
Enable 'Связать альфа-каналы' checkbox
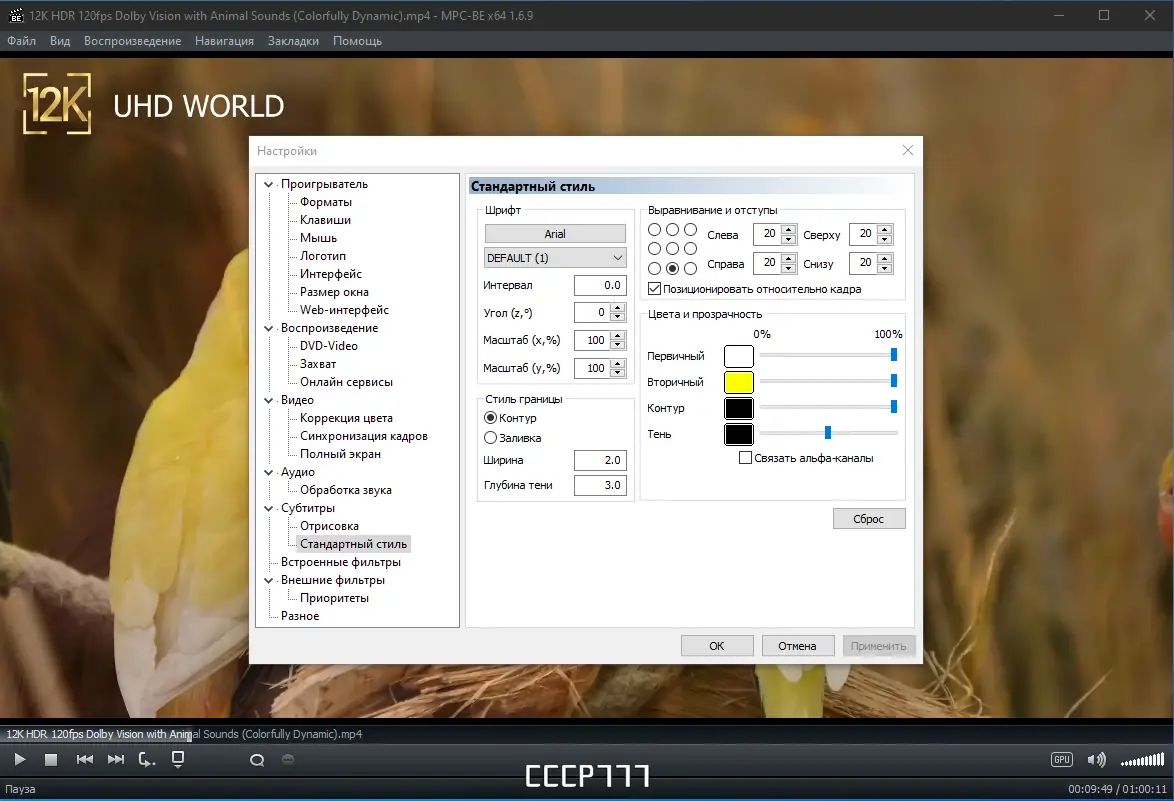[x=745, y=458]
